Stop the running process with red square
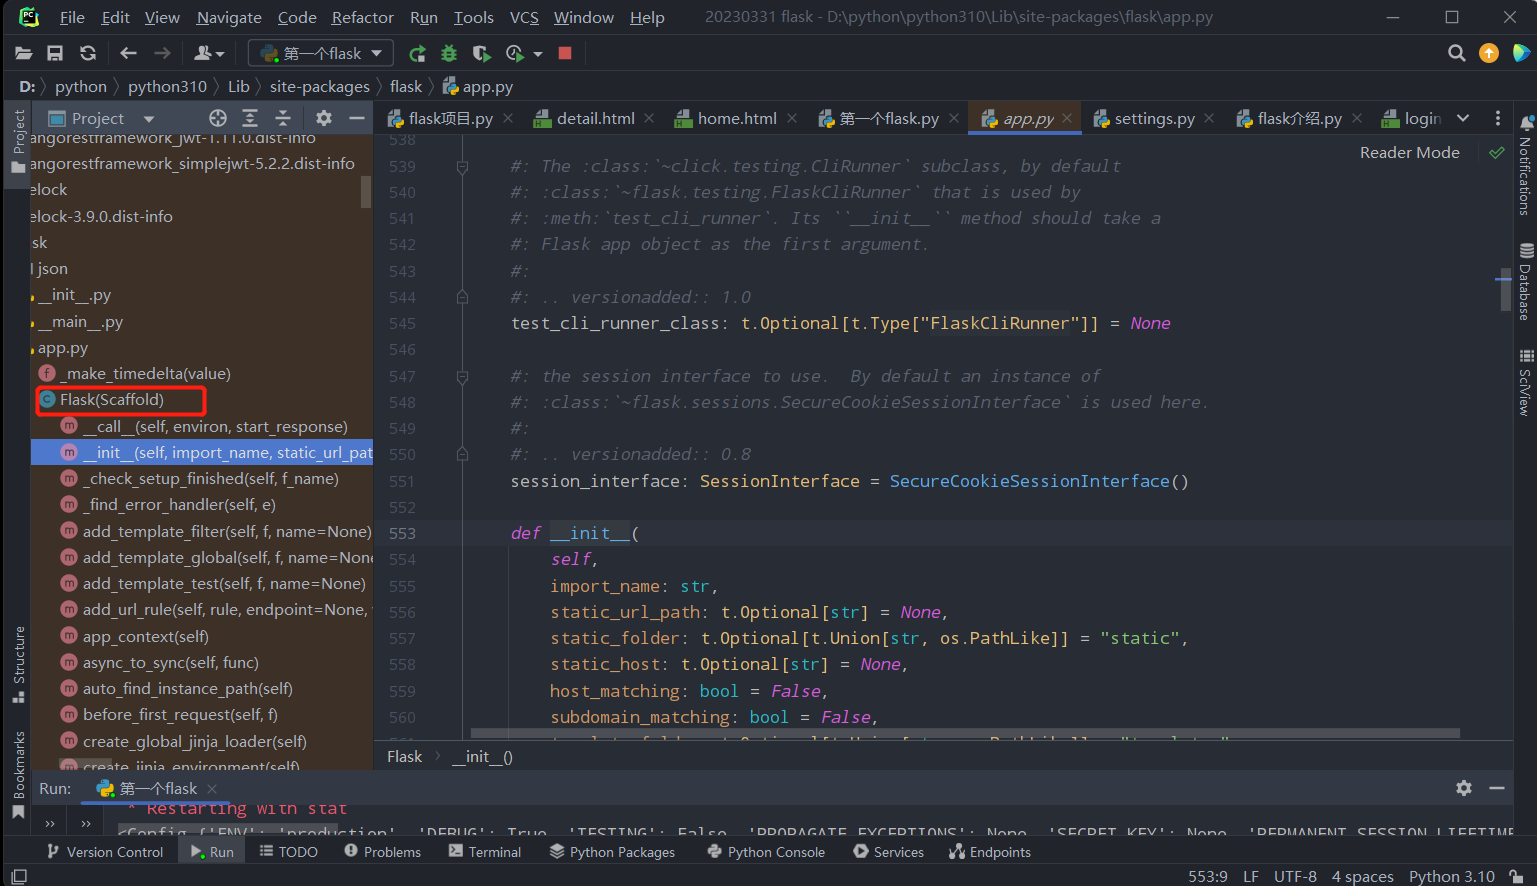This screenshot has height=886, width=1537. [565, 54]
